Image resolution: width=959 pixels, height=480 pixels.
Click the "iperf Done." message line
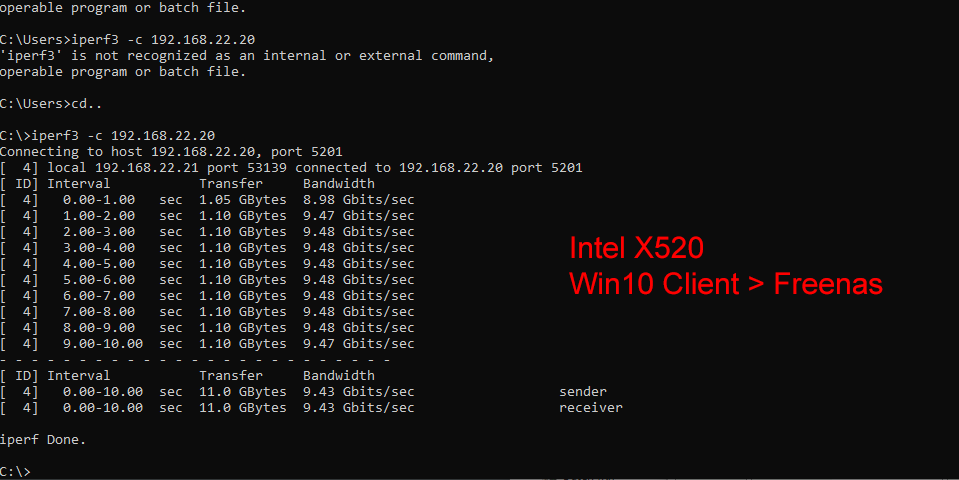pos(43,439)
